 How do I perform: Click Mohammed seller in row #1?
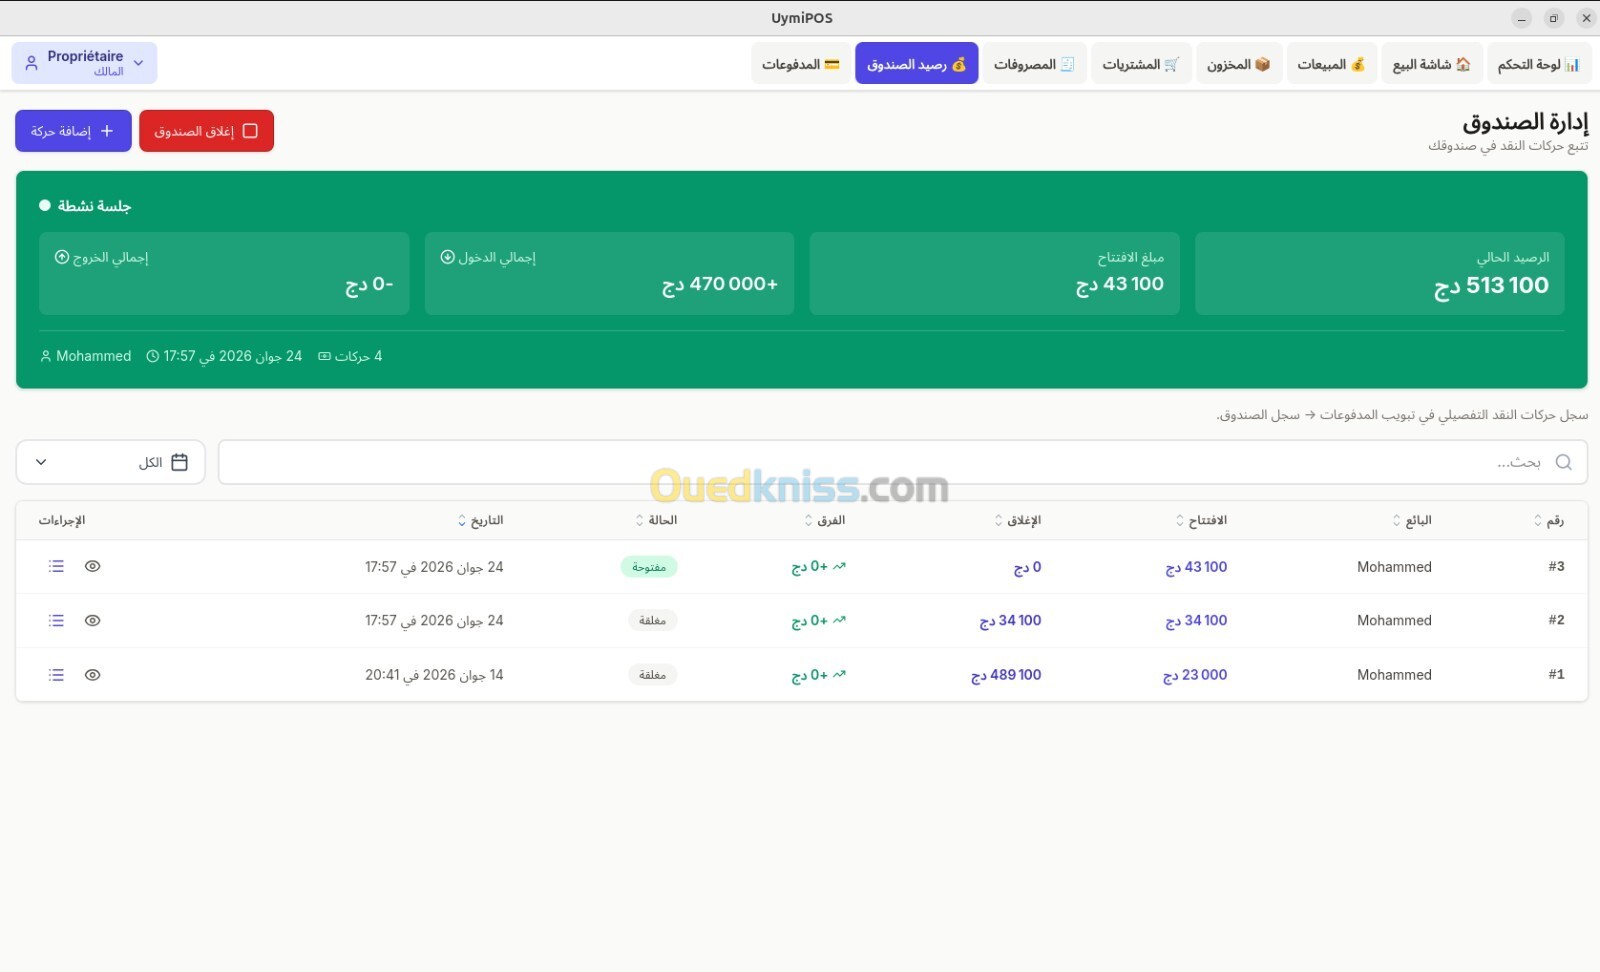click(x=1394, y=675)
